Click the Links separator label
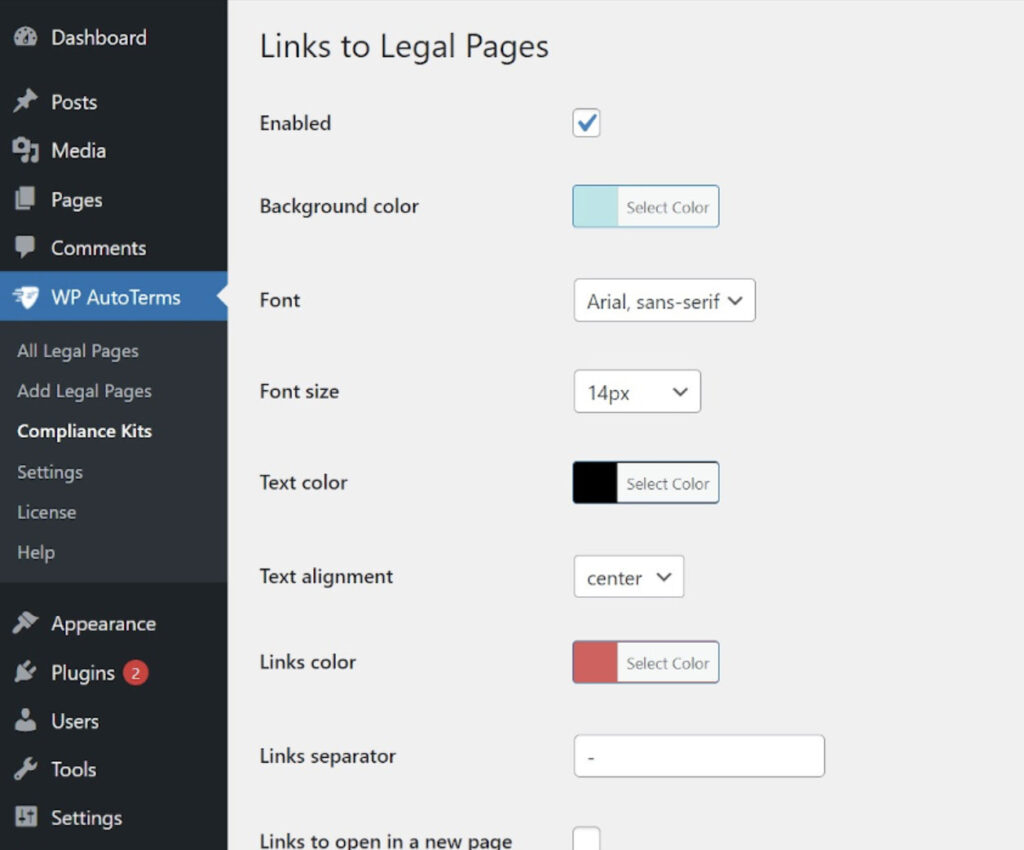1024x850 pixels. coord(327,756)
